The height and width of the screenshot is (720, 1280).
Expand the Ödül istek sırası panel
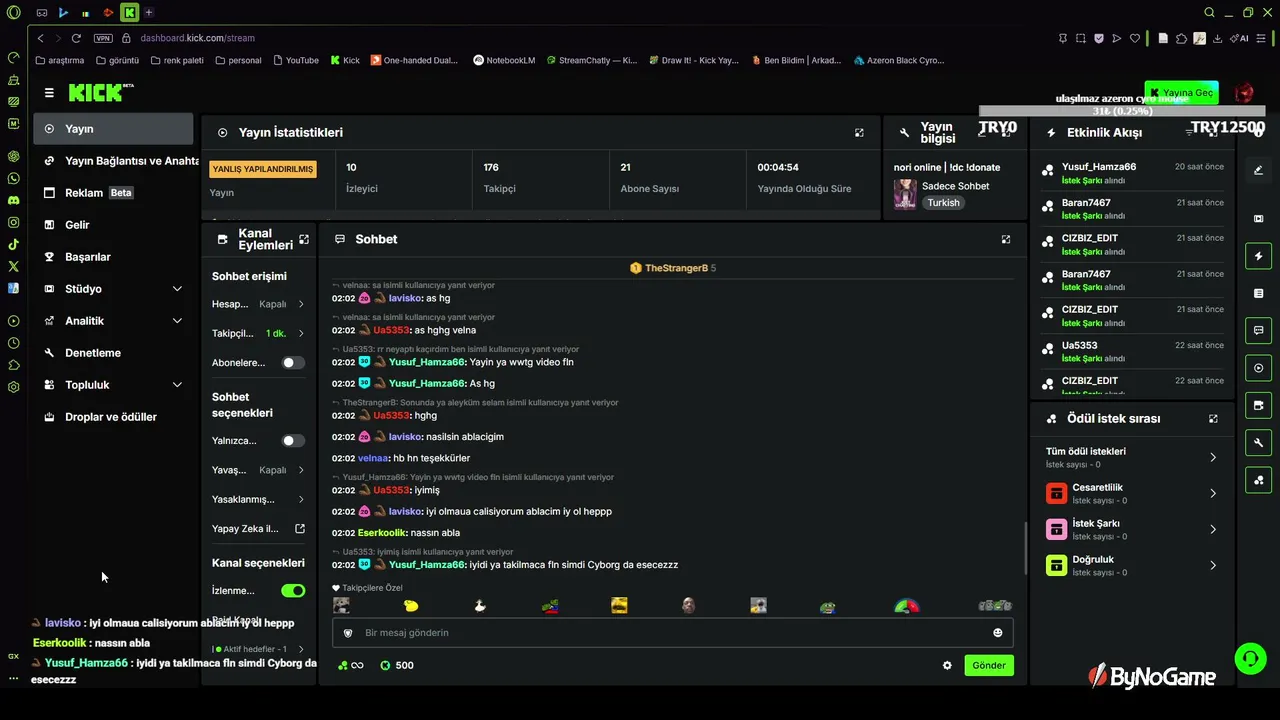click(x=1213, y=419)
